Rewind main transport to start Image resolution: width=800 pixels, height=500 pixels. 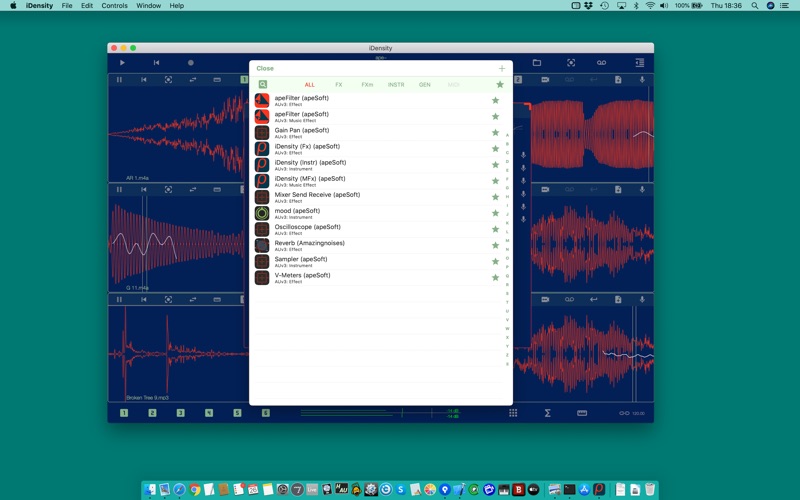[x=156, y=63]
